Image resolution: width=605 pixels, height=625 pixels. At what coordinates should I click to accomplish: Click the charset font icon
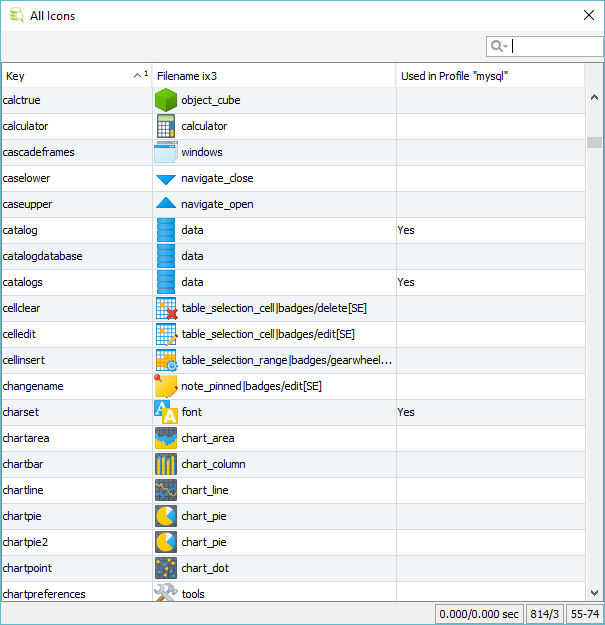point(166,412)
